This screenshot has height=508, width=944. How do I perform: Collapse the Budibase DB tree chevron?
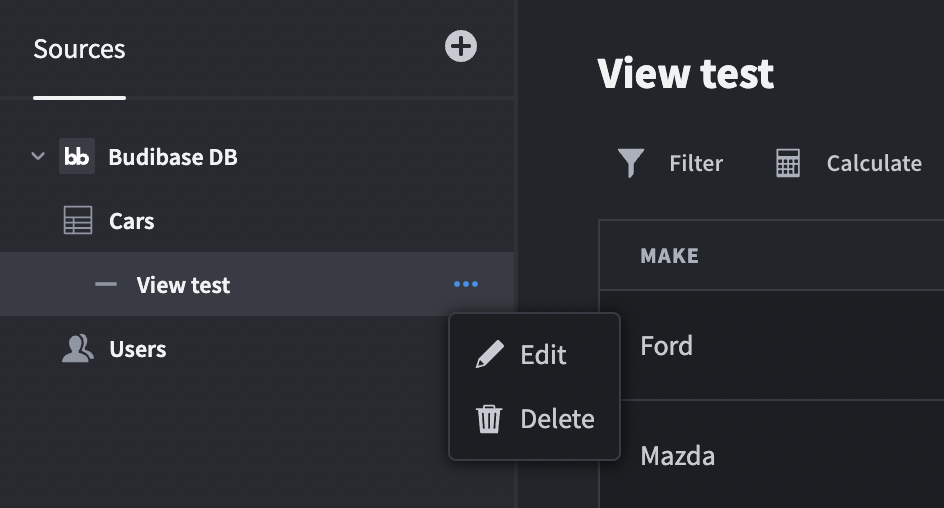(x=38, y=157)
